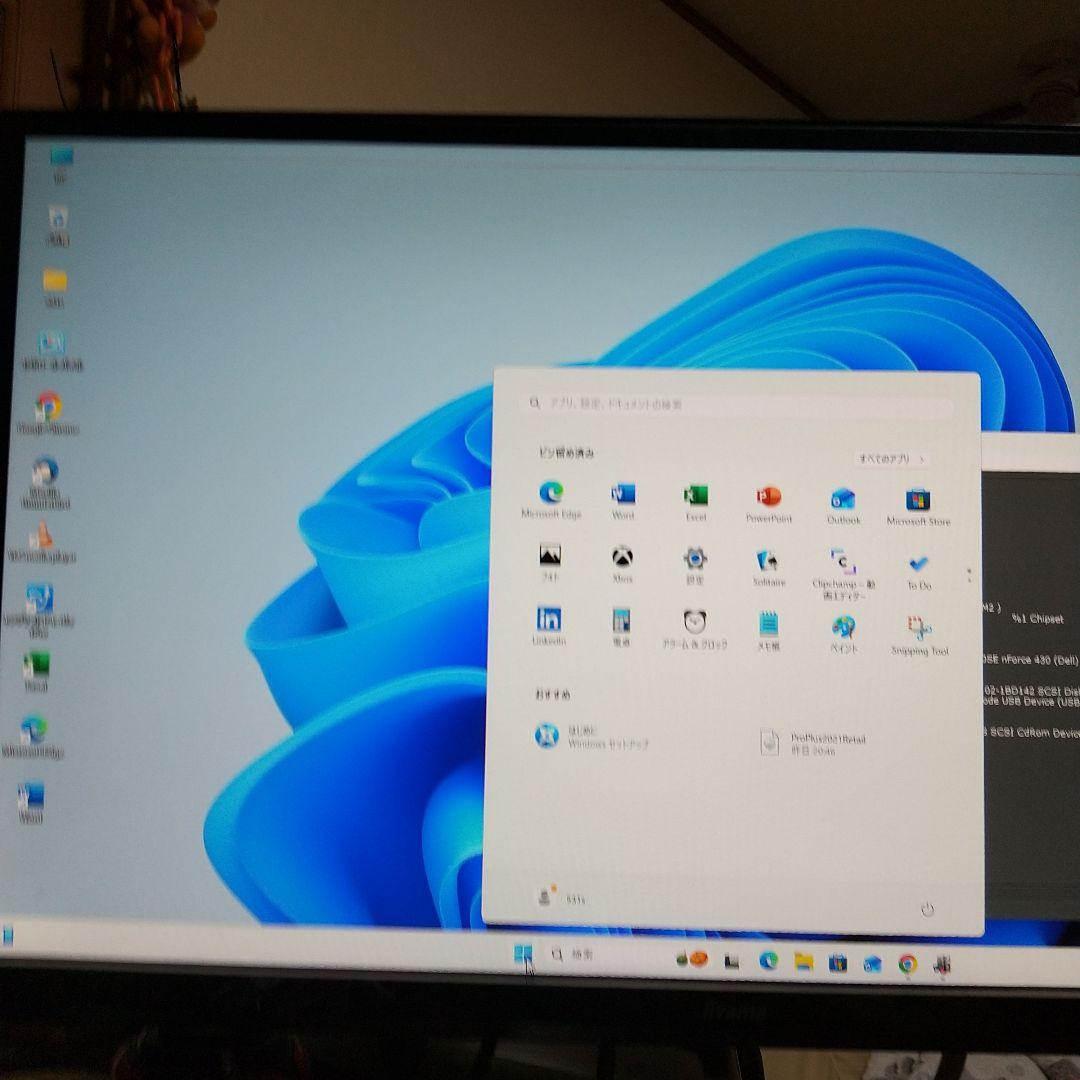Open Excel in the pinned apps
The width and height of the screenshot is (1080, 1080).
(696, 501)
